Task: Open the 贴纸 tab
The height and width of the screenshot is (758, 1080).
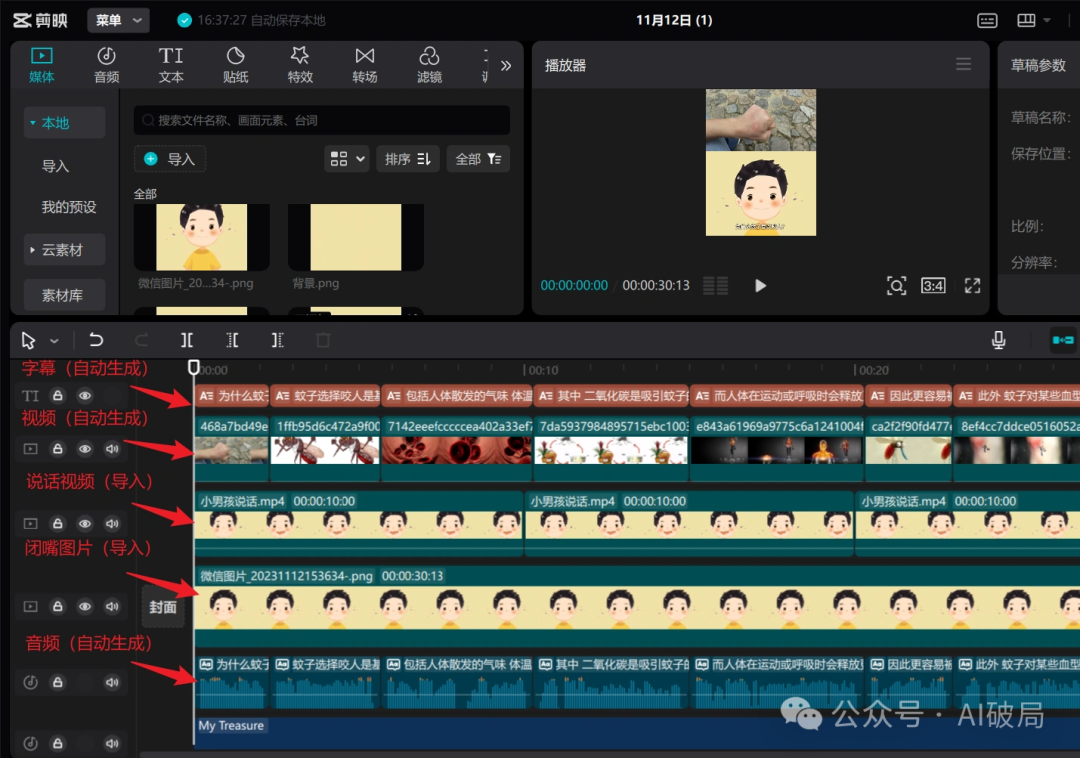Action: [236, 65]
